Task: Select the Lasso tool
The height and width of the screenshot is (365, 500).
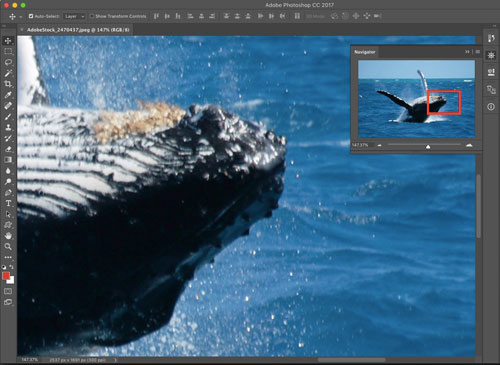Action: [x=8, y=62]
